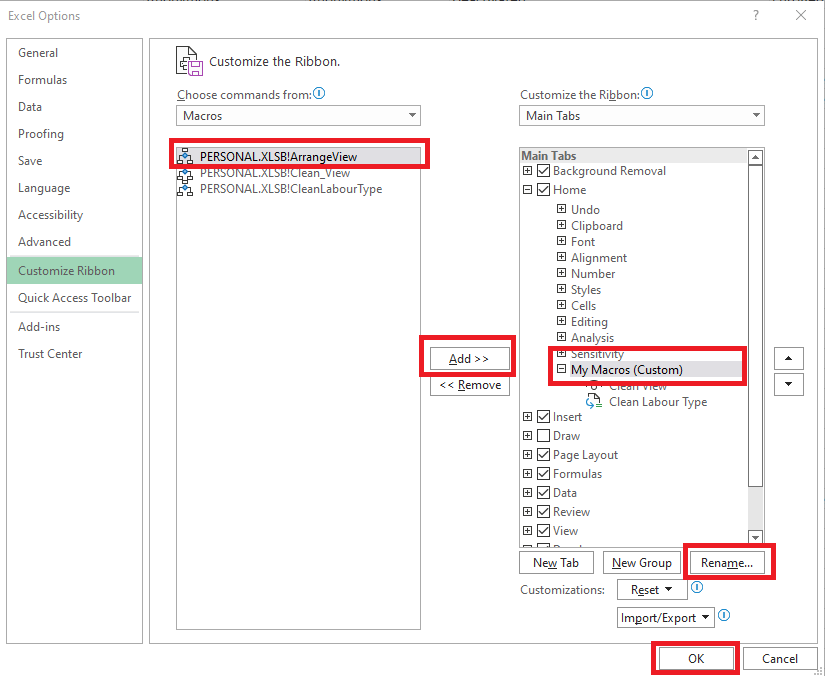825x676 pixels.
Task: Enable the Draw tab checkbox
Action: (544, 436)
